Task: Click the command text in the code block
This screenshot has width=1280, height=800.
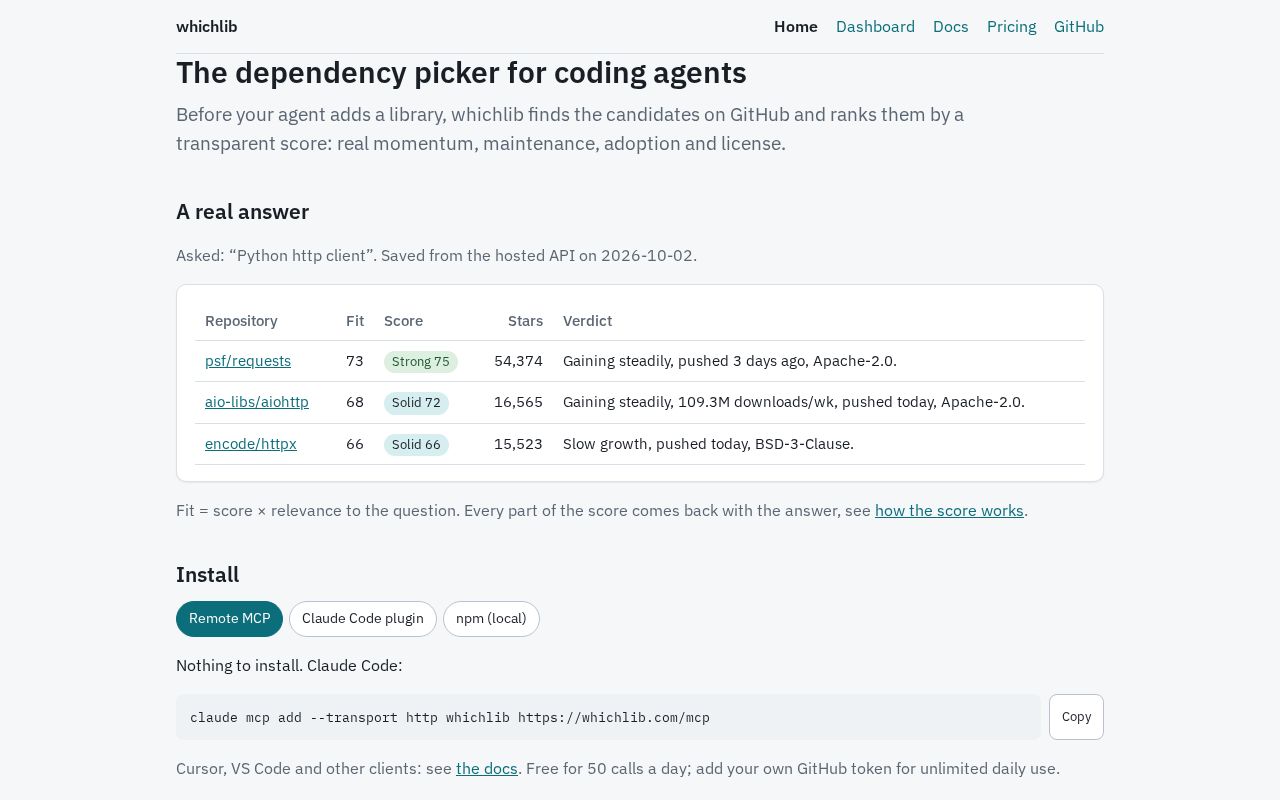Action: coord(450,717)
